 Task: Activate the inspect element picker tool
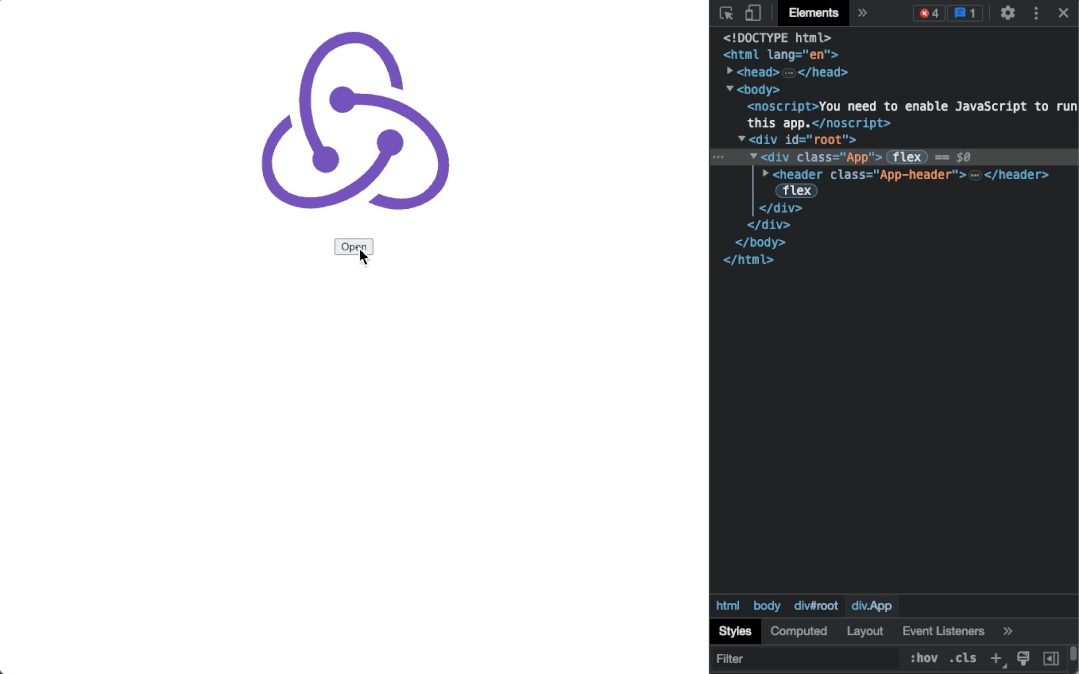[x=726, y=13]
